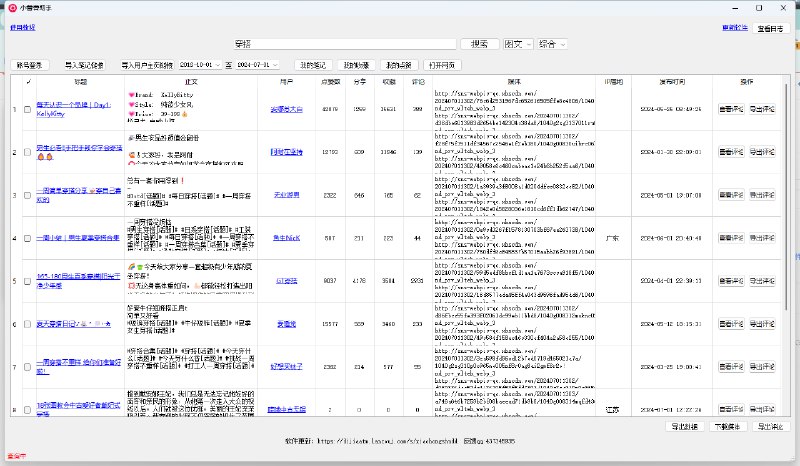Check the box in row 6
Viewport: 800px width, 466px height.
28,324
